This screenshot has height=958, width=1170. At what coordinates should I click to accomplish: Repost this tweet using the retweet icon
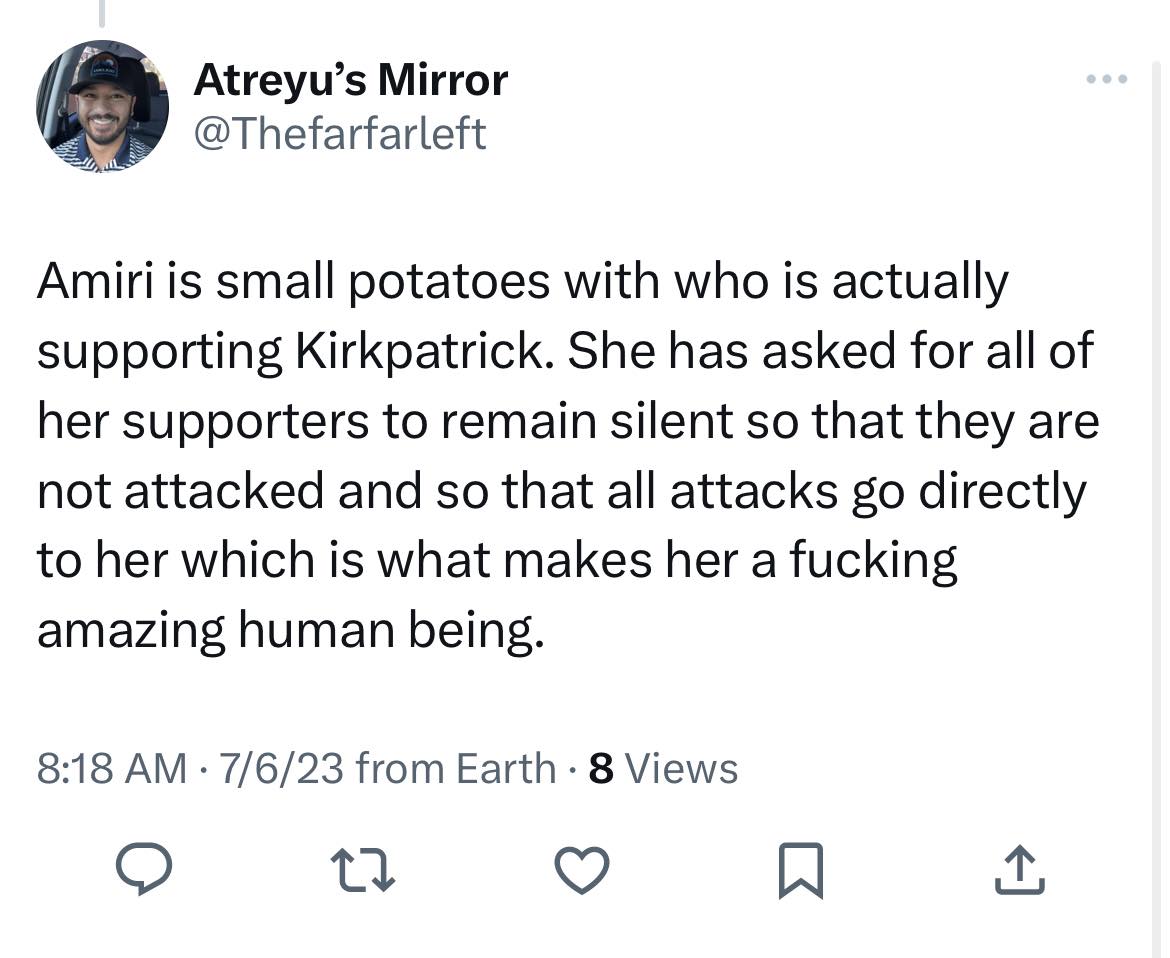[x=363, y=870]
